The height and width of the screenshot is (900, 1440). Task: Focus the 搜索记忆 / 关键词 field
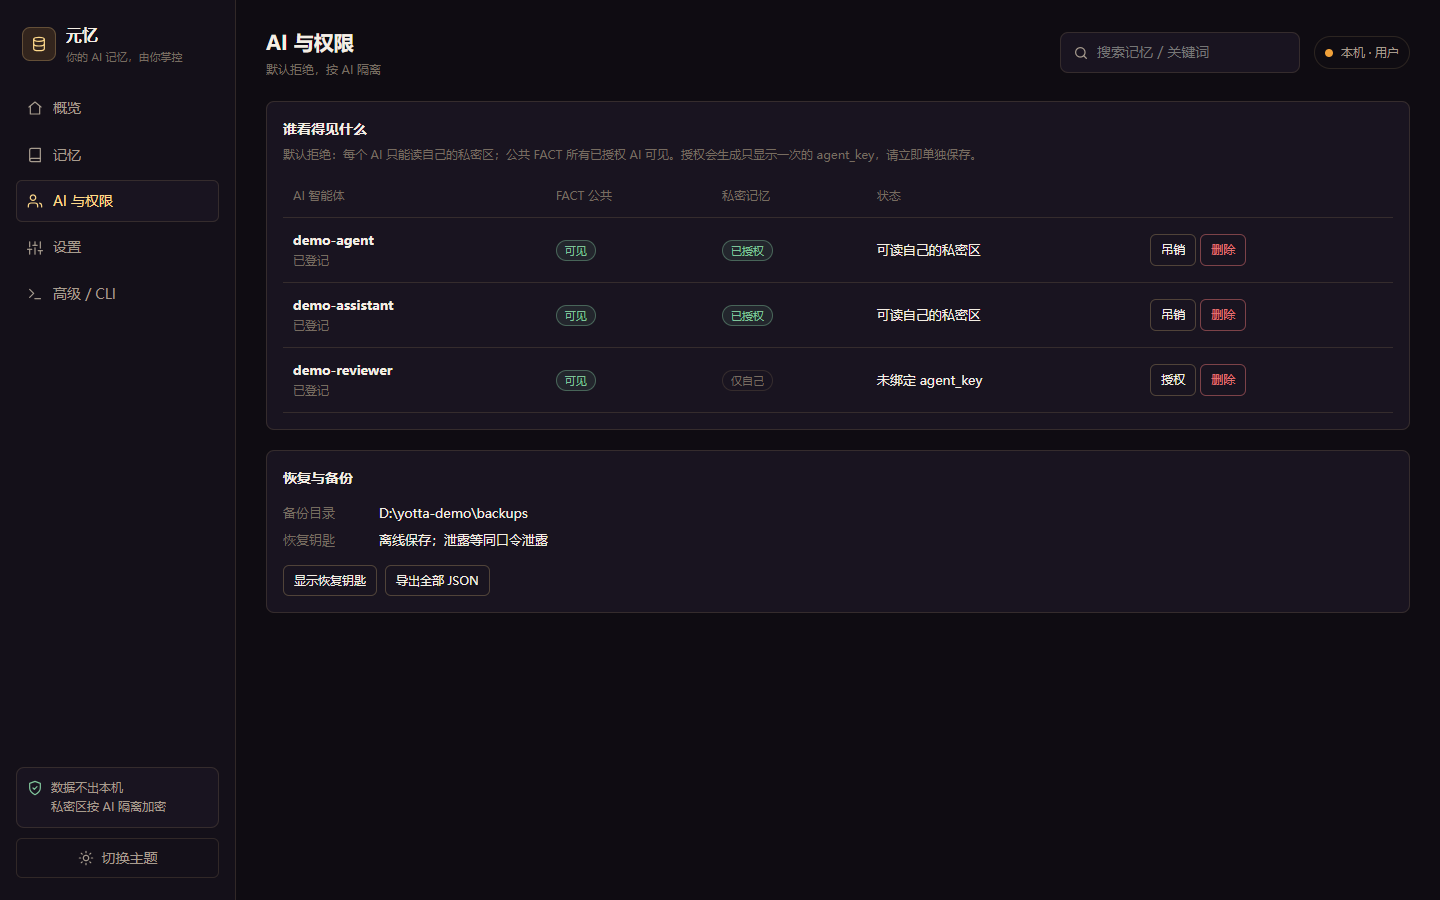(1180, 53)
